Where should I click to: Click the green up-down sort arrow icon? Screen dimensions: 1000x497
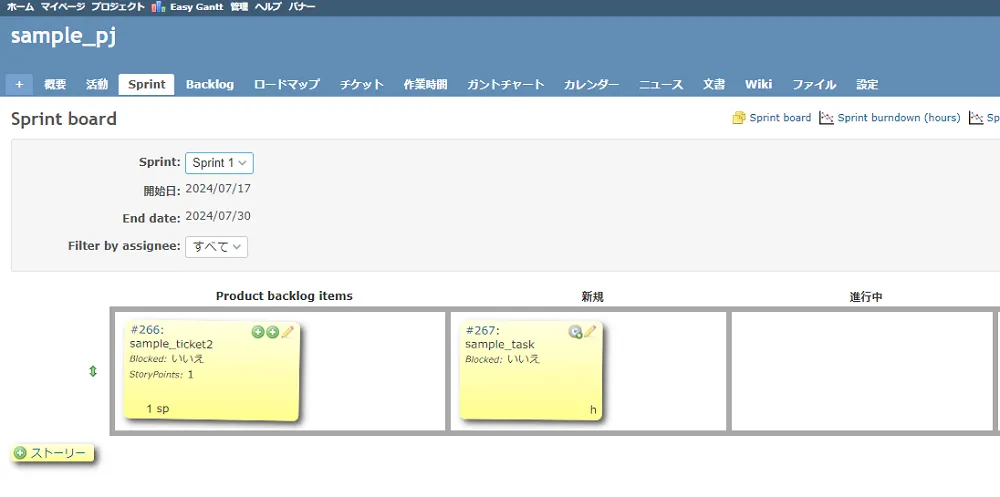[x=93, y=371]
